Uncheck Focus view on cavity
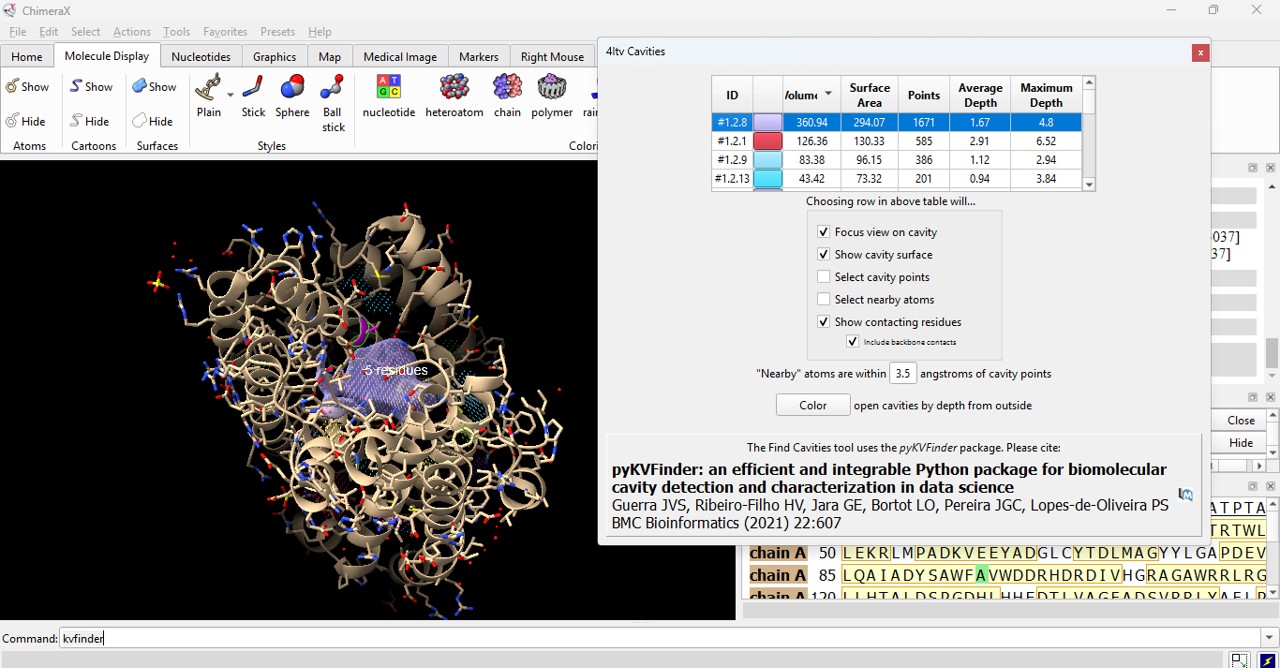Viewport: 1280px width, 668px height. (x=824, y=232)
